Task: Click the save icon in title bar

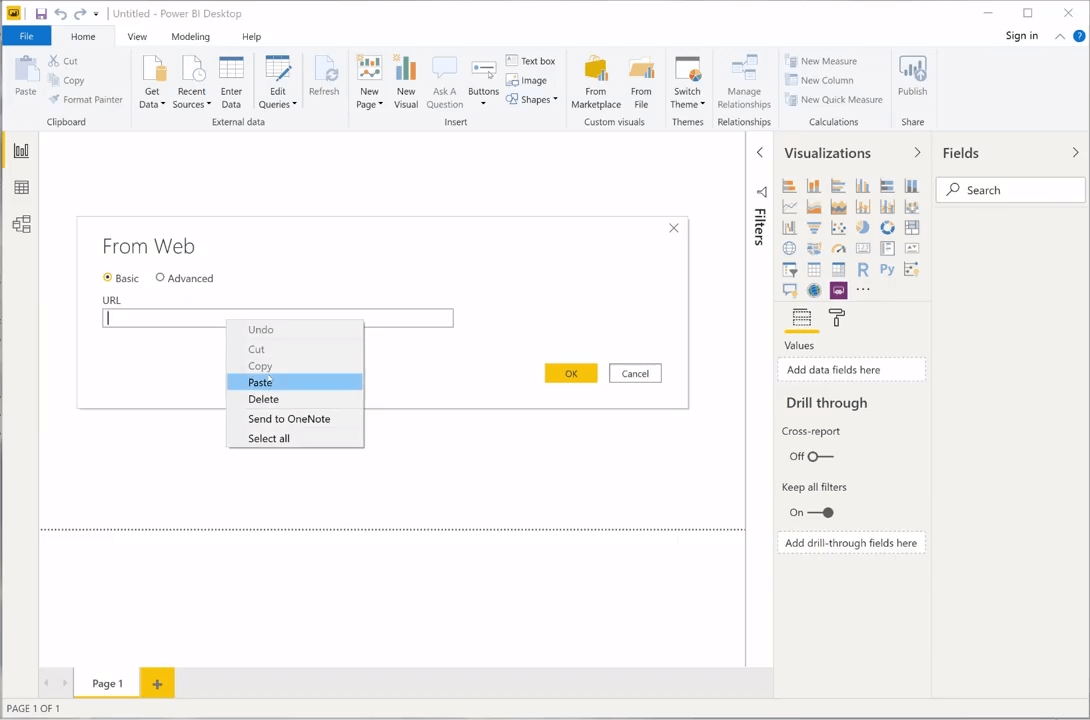Action: point(41,14)
